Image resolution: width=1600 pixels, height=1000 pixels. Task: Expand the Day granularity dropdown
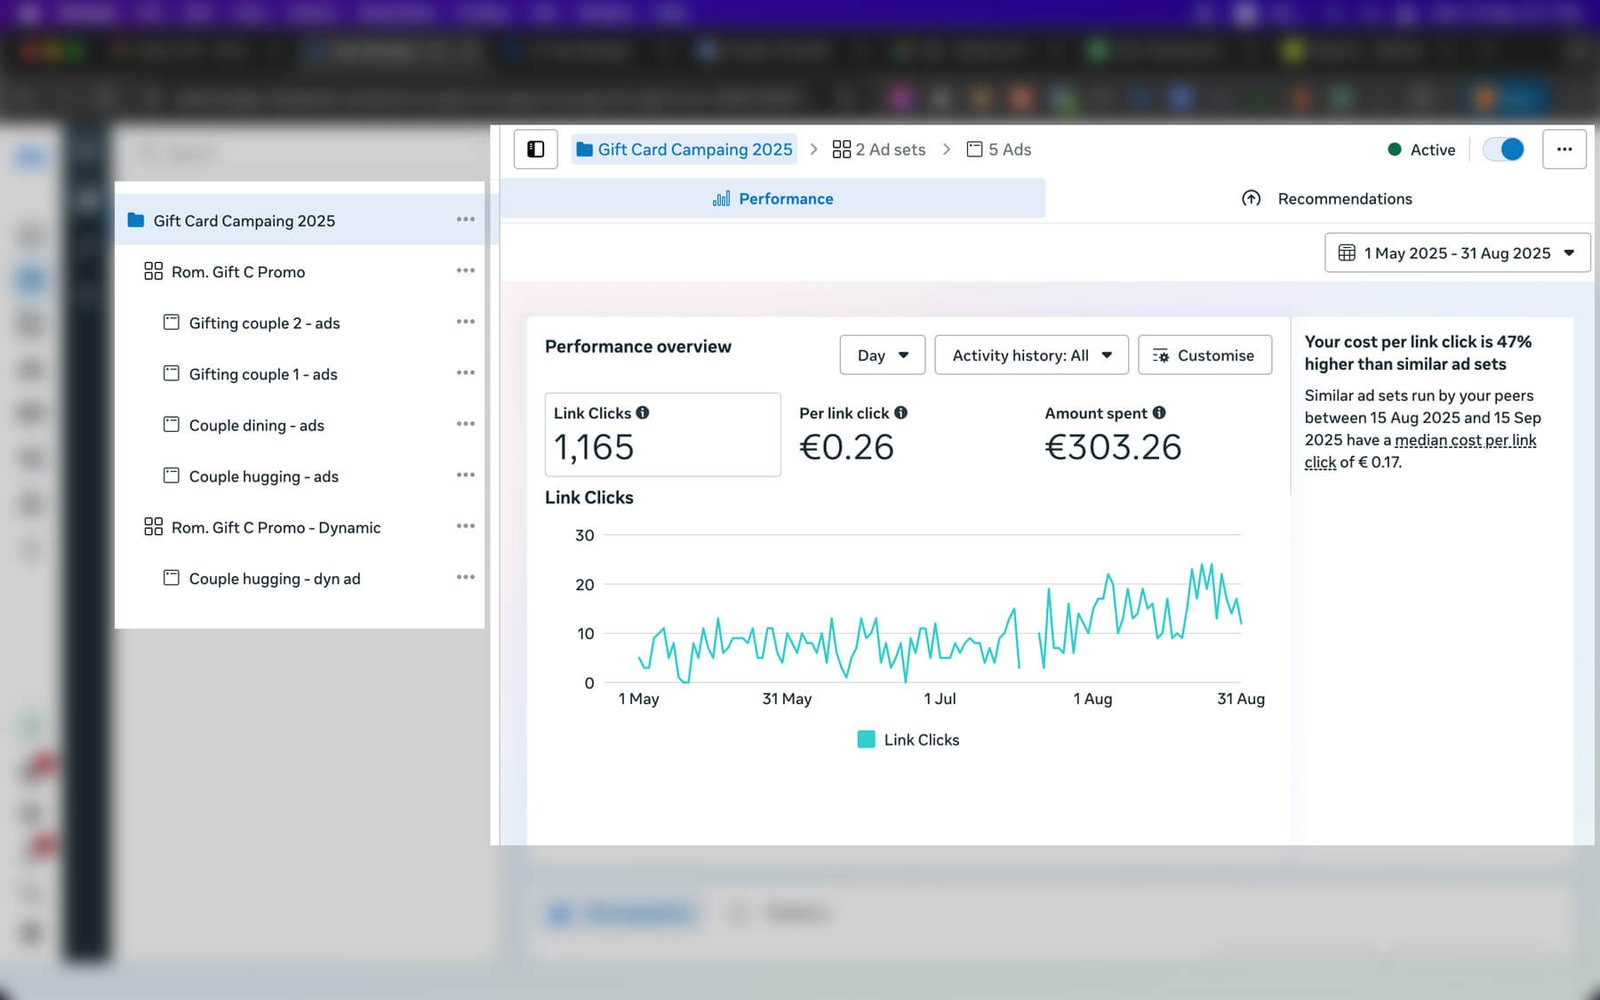pos(882,355)
